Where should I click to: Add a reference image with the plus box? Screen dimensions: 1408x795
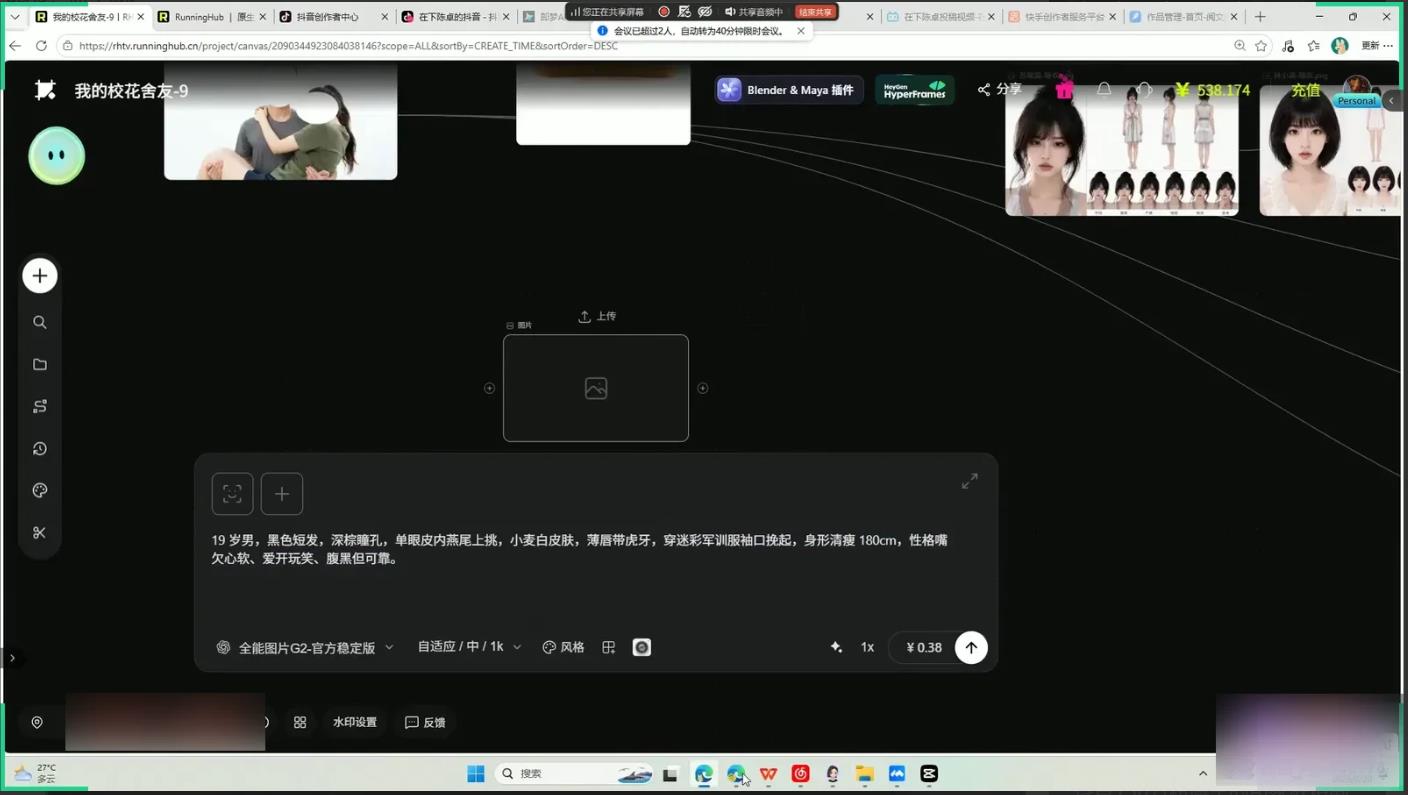pos(282,493)
